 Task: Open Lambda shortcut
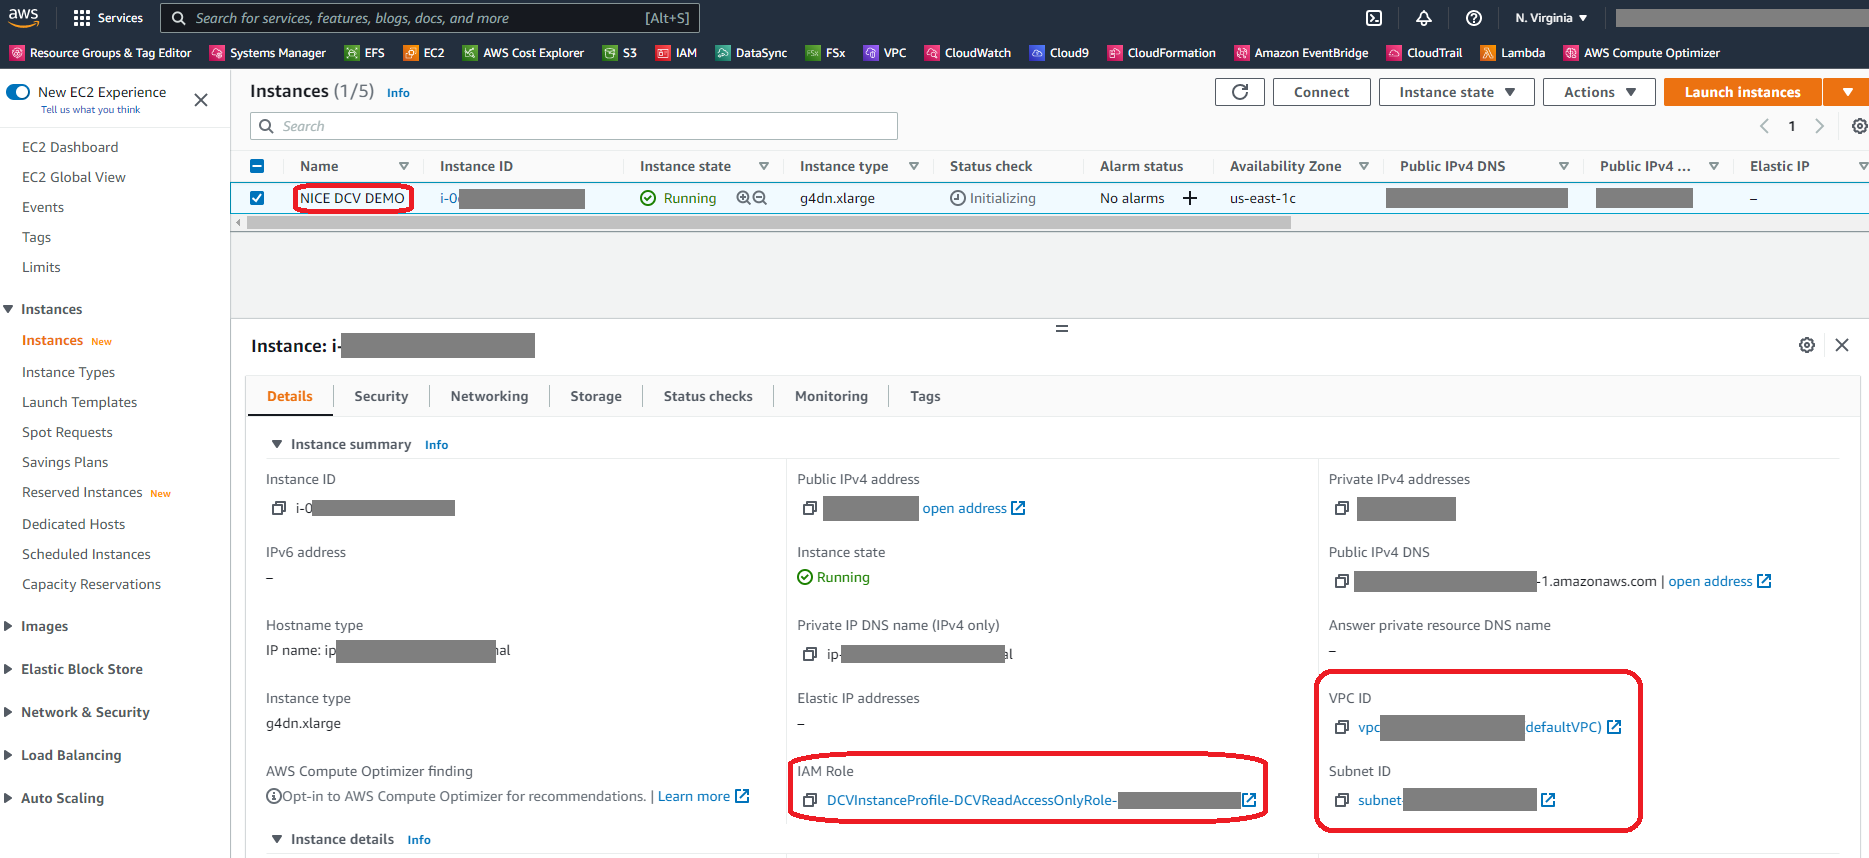1513,53
